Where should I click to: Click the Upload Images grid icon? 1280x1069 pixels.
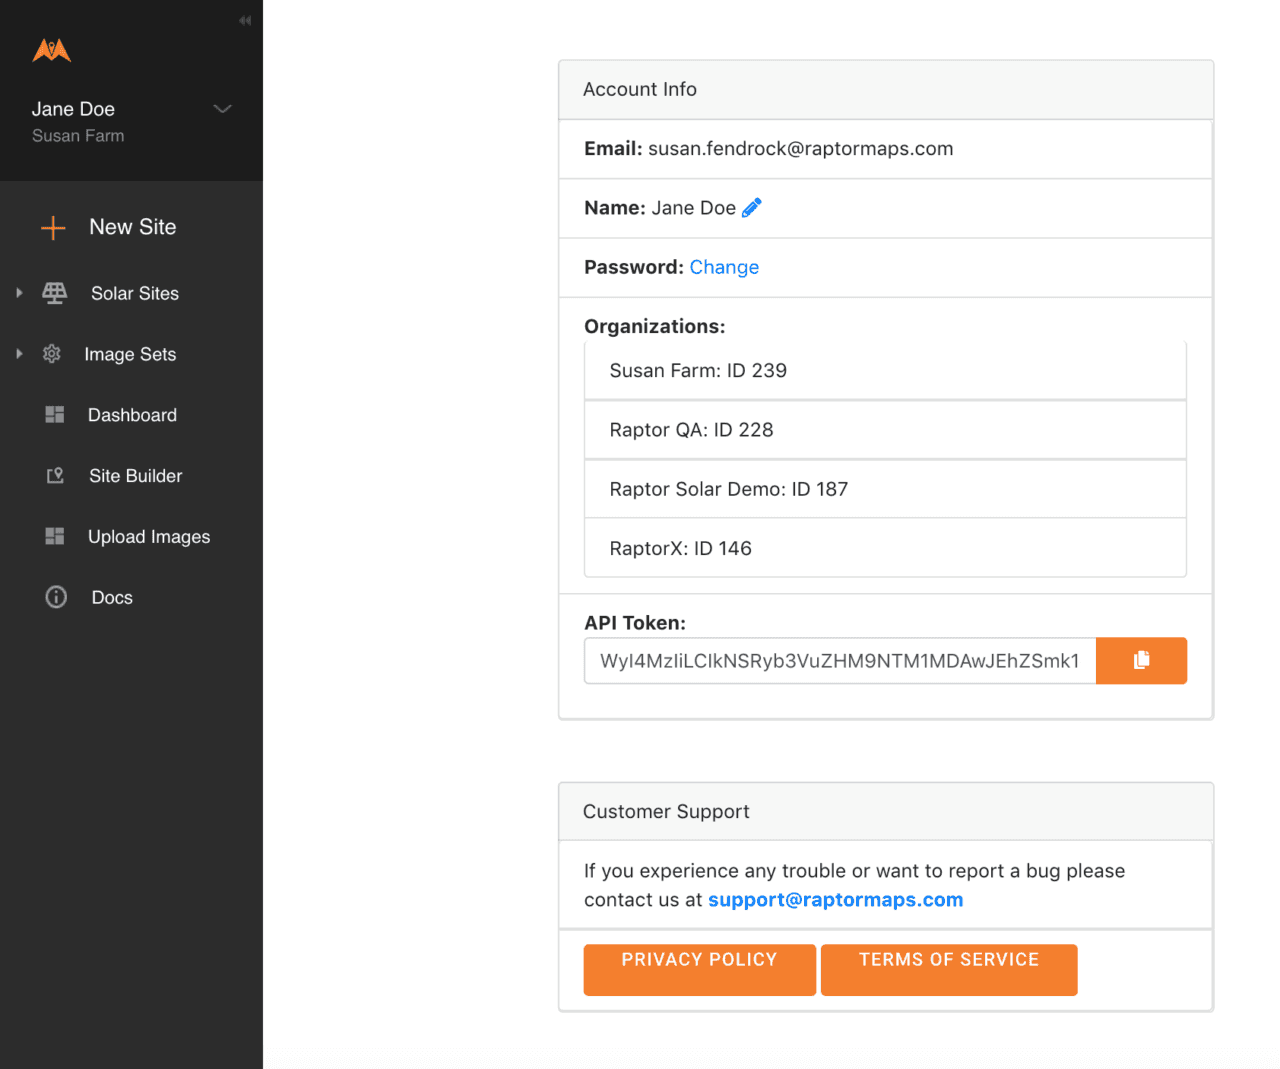tap(55, 537)
